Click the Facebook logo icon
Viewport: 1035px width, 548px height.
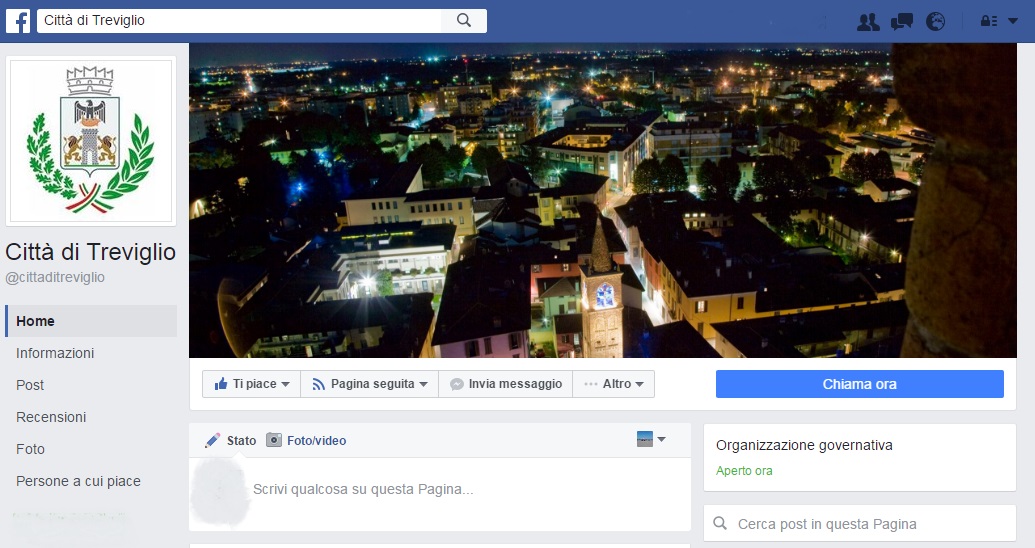click(18, 20)
